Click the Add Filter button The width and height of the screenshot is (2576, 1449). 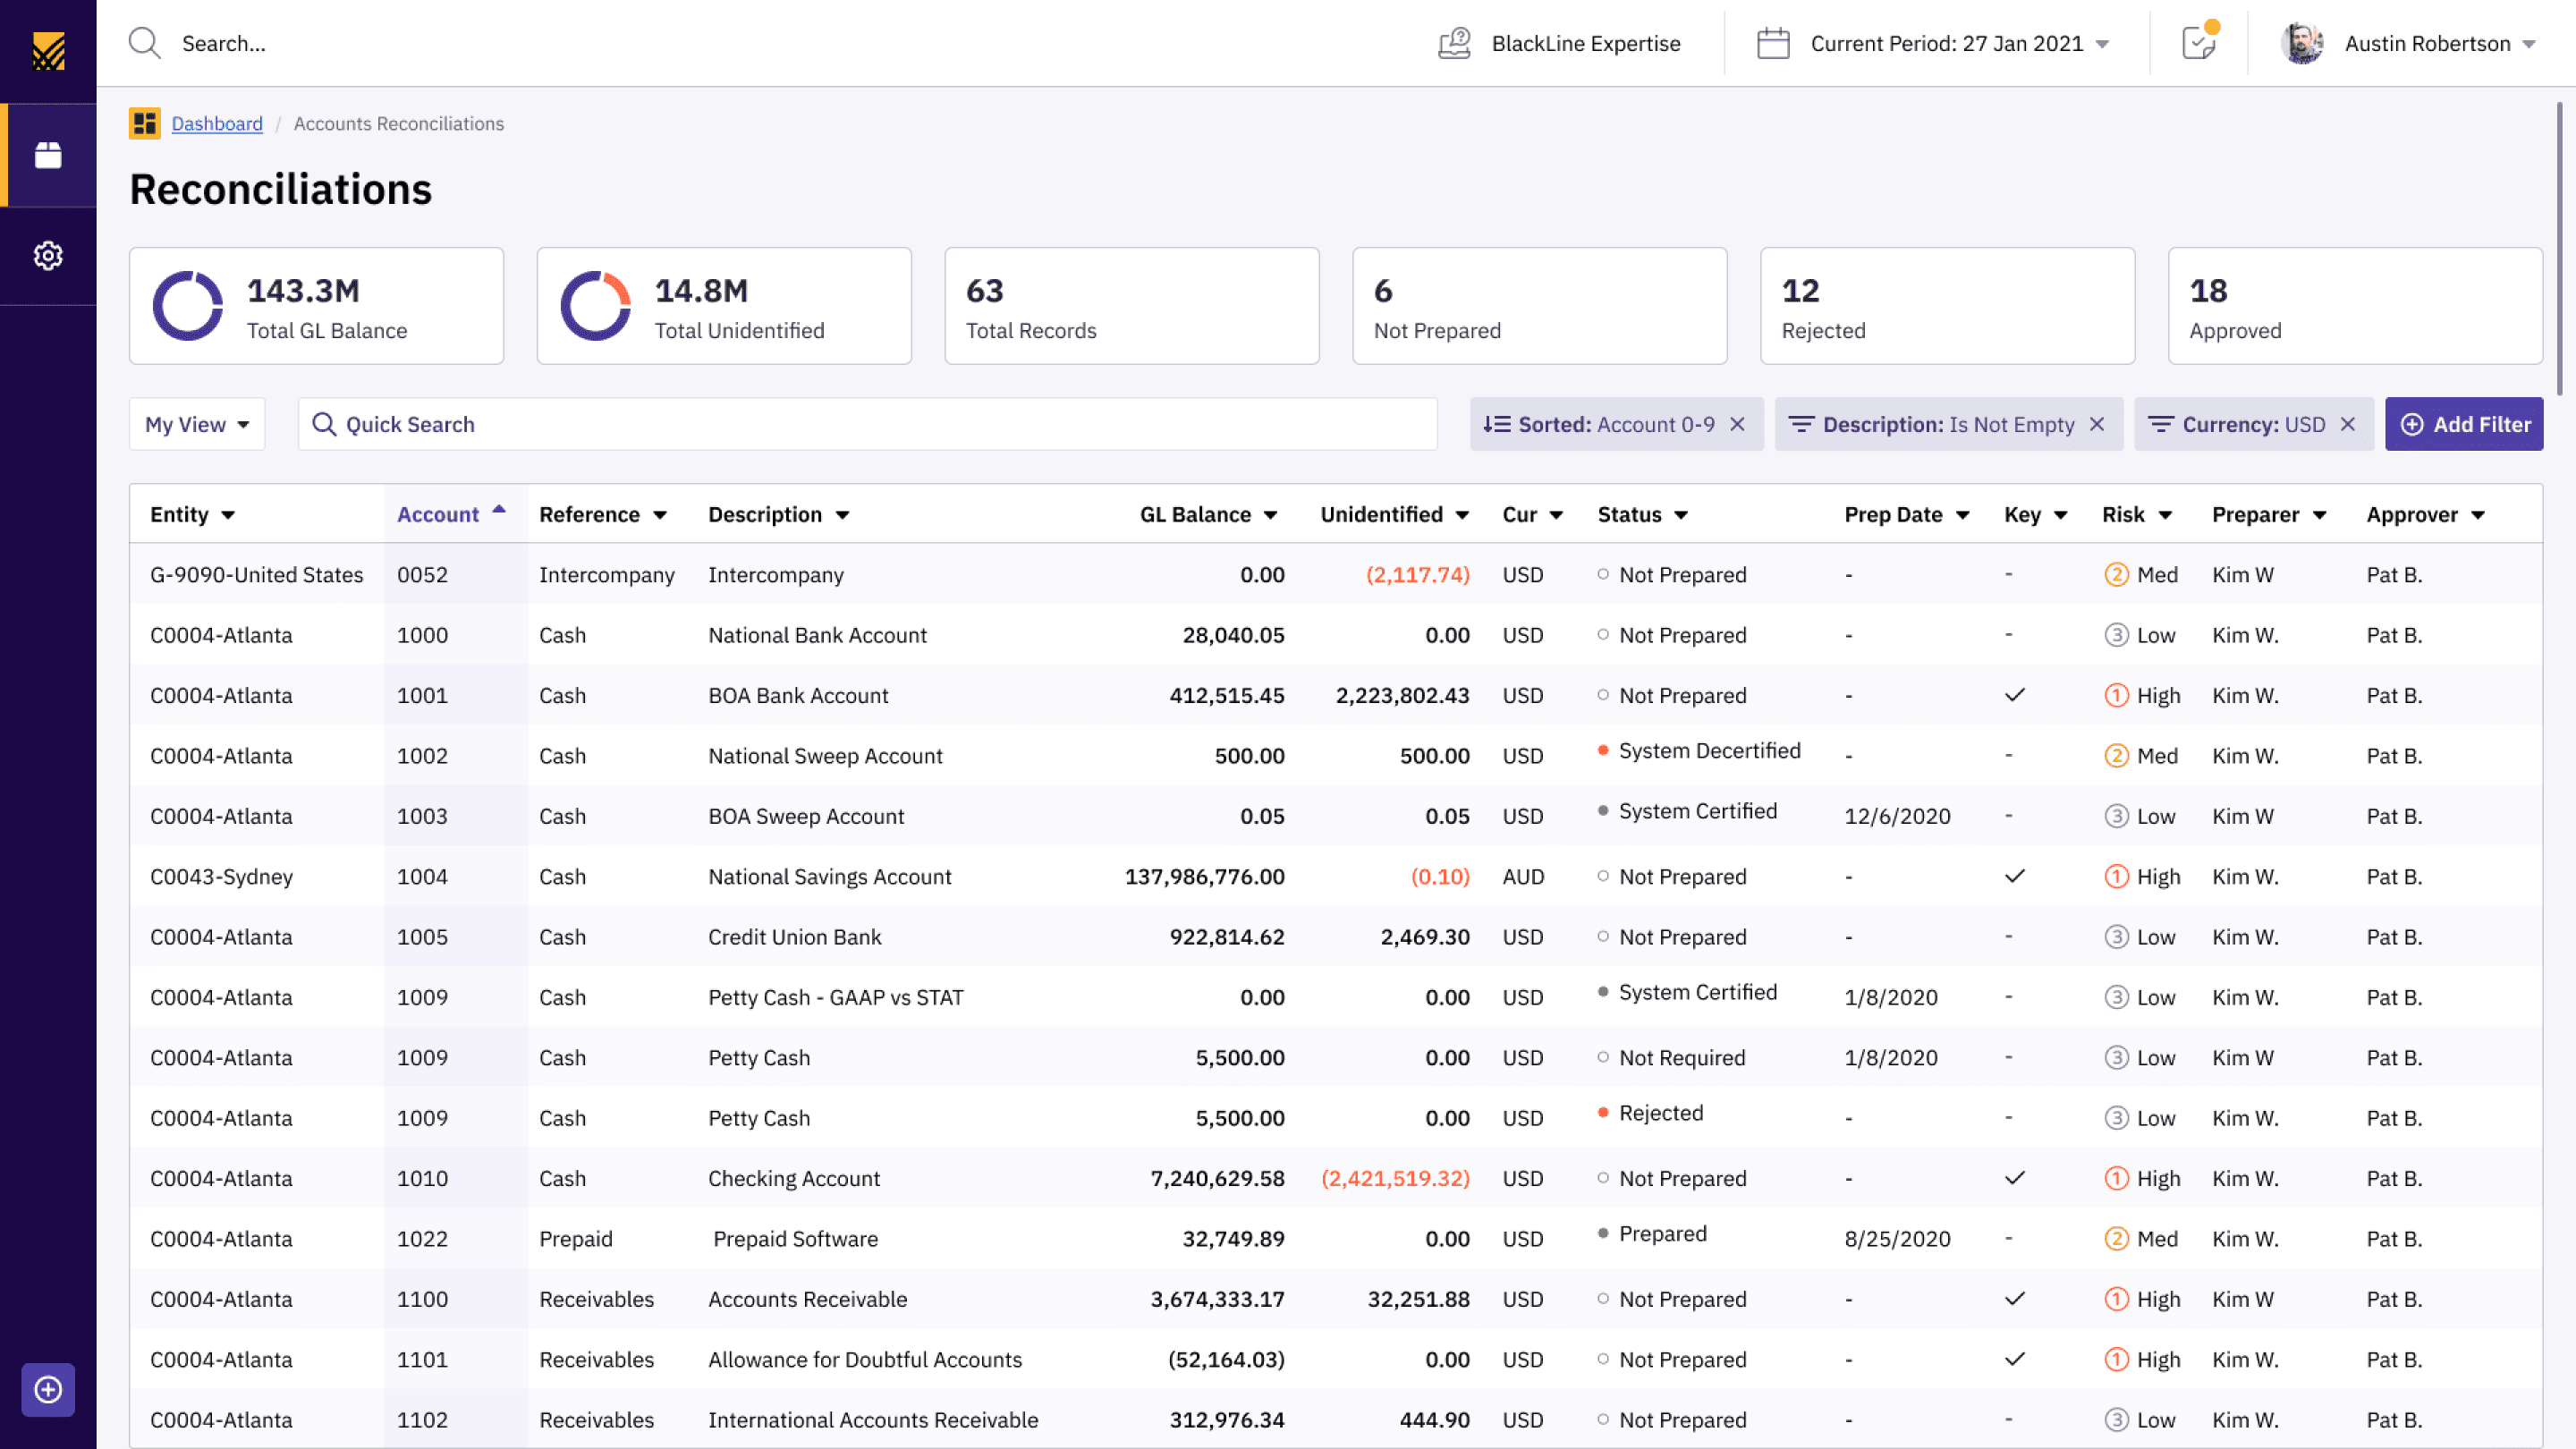[x=2463, y=424]
